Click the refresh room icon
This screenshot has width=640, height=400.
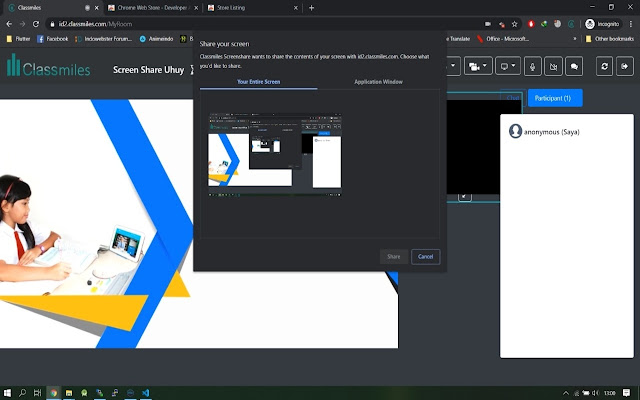tap(604, 66)
